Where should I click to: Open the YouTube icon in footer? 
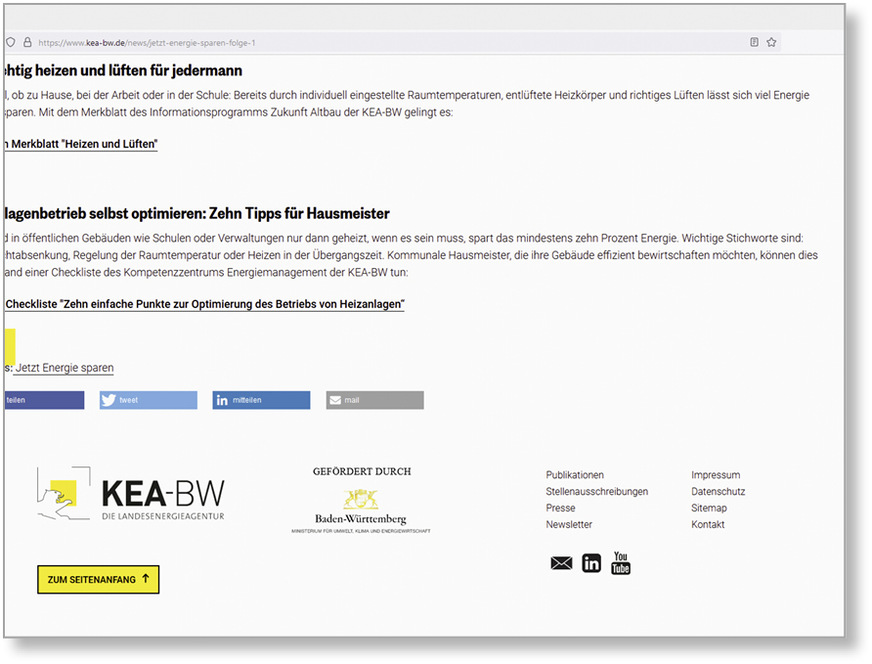click(x=621, y=563)
